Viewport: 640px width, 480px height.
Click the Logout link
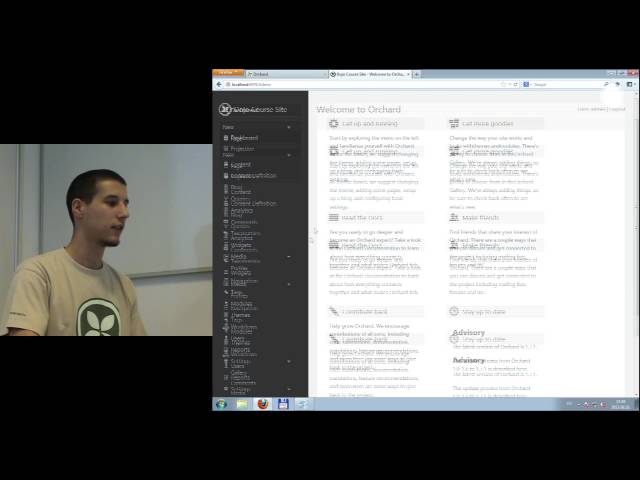point(618,109)
